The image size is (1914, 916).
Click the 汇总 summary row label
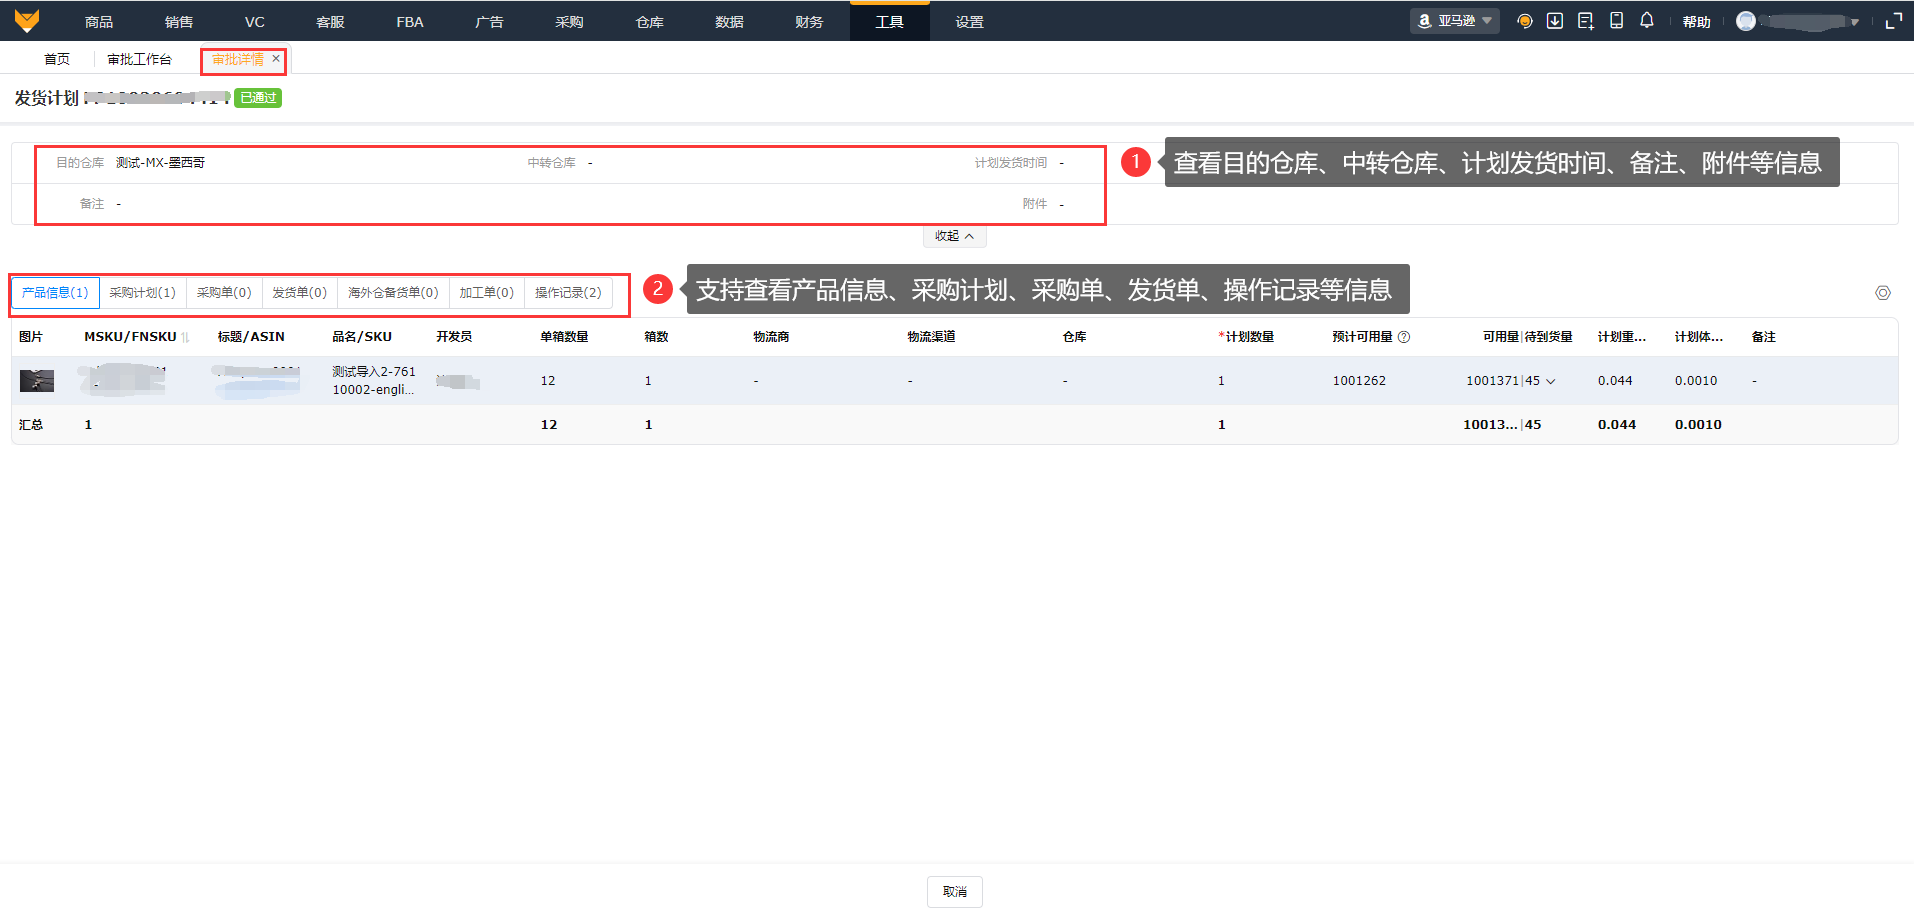[x=31, y=425]
